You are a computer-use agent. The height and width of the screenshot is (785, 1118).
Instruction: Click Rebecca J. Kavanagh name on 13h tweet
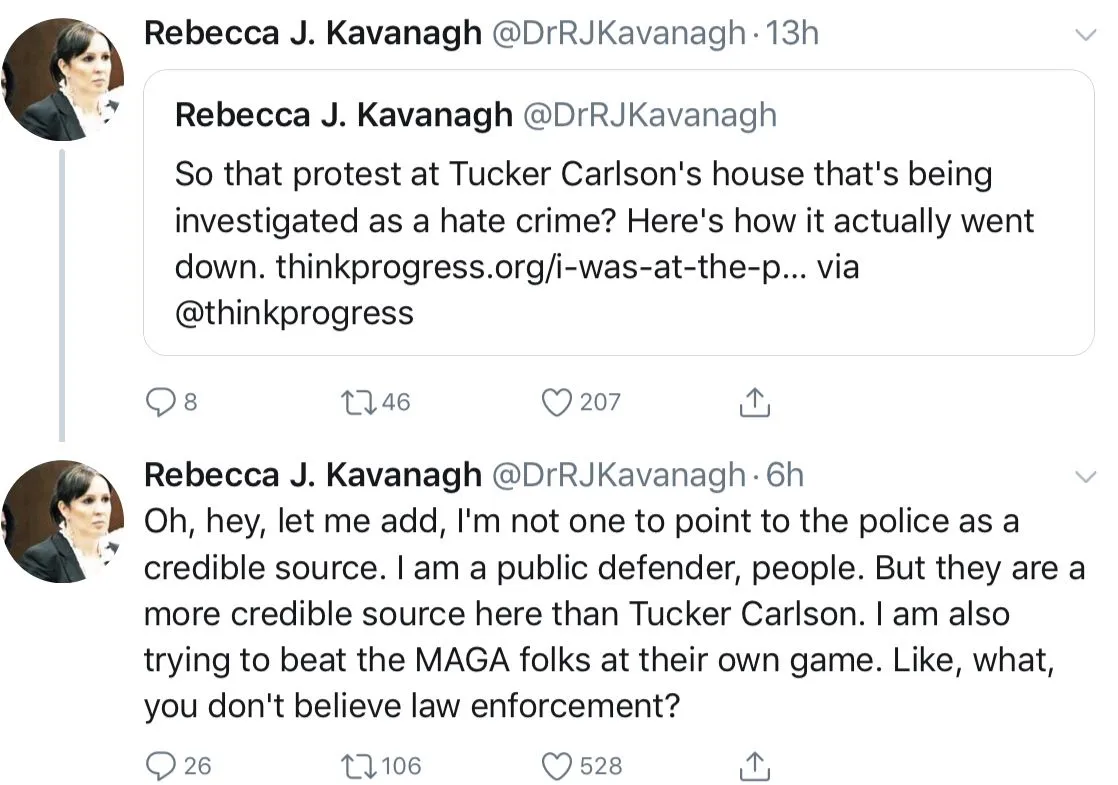(313, 33)
